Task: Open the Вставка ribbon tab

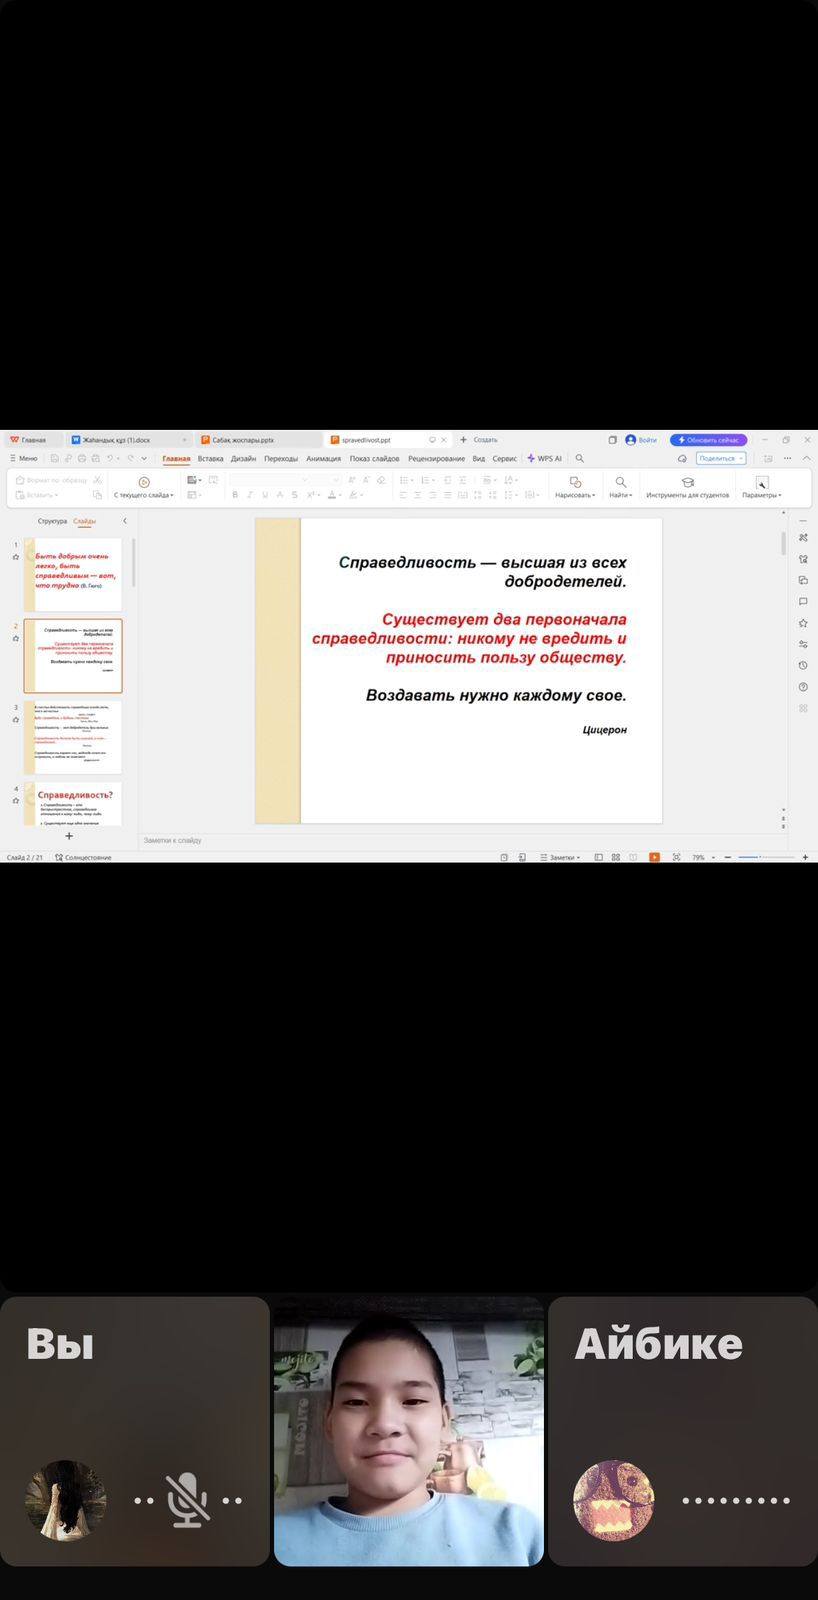Action: coord(210,459)
